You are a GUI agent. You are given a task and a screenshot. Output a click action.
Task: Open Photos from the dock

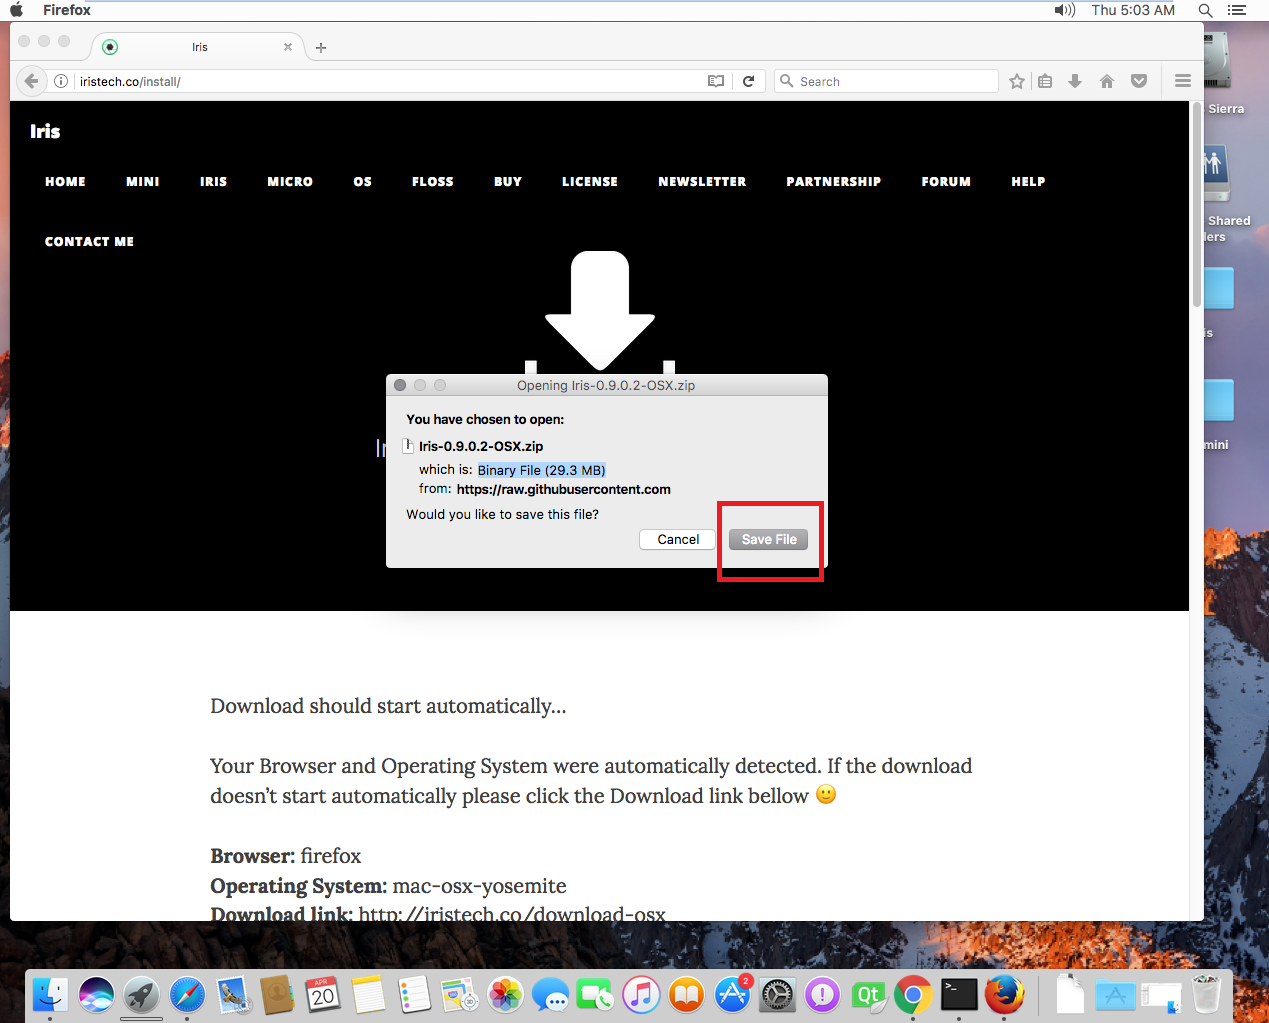click(x=505, y=995)
